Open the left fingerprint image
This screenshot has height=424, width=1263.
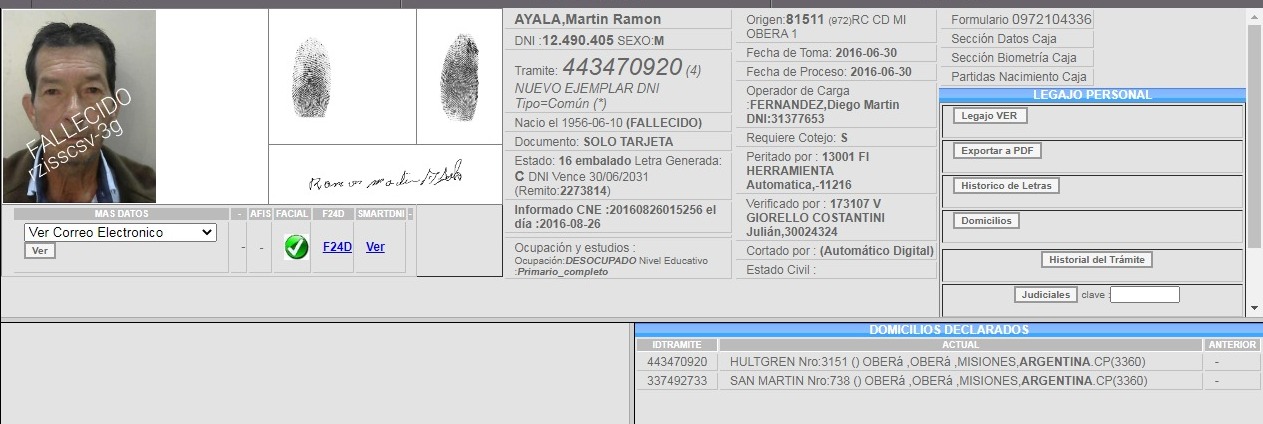click(x=310, y=77)
